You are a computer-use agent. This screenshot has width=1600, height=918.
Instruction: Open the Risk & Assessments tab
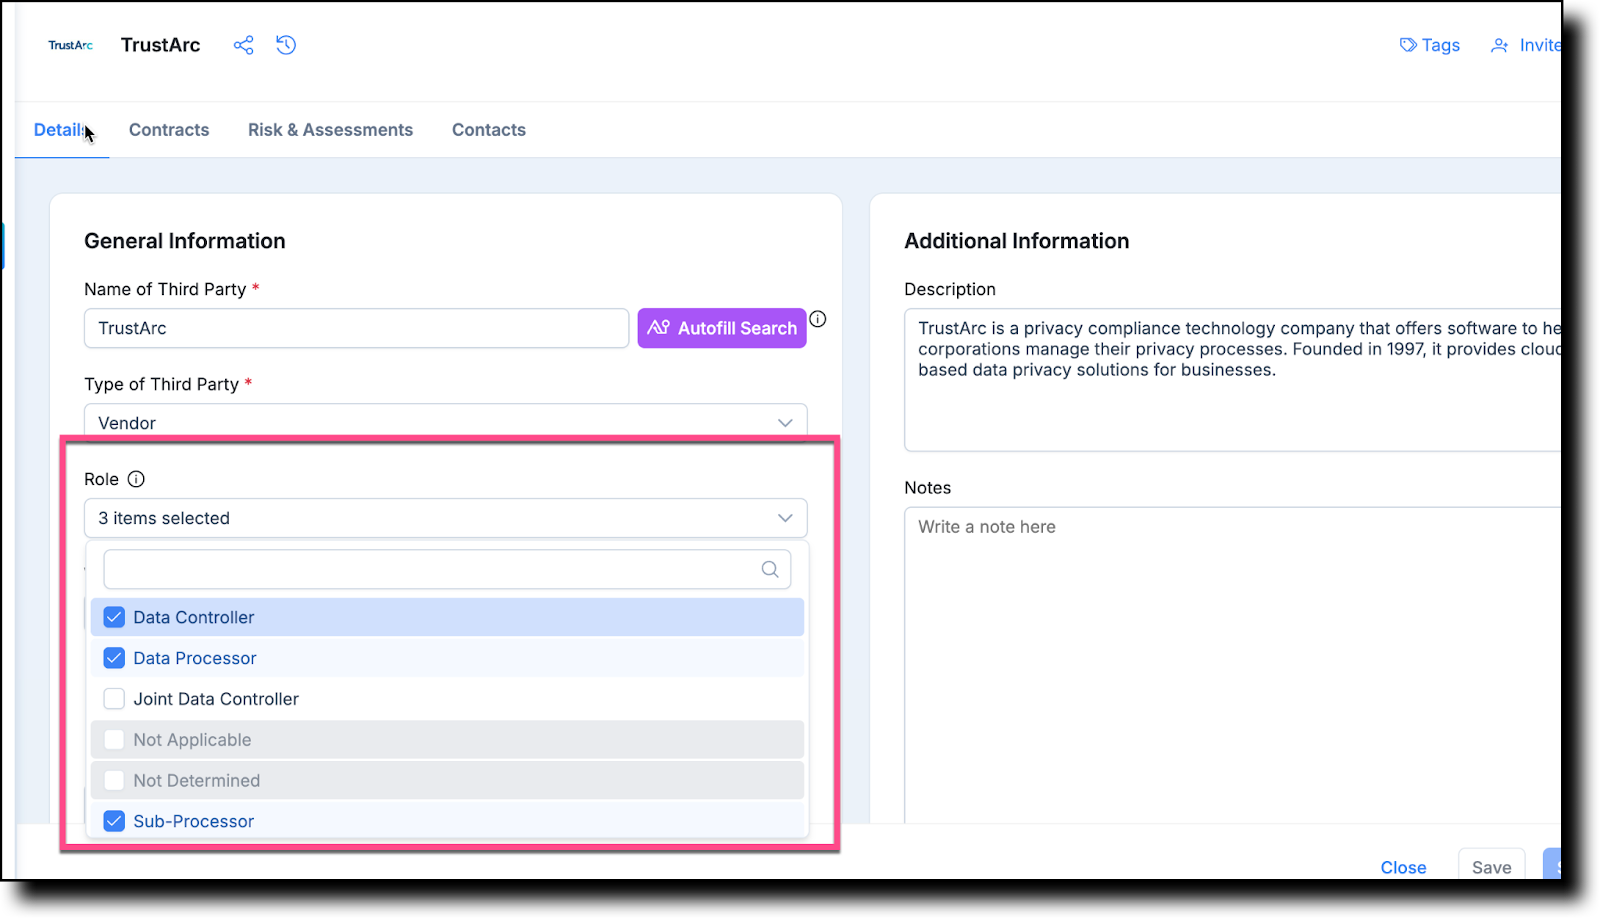(x=330, y=129)
